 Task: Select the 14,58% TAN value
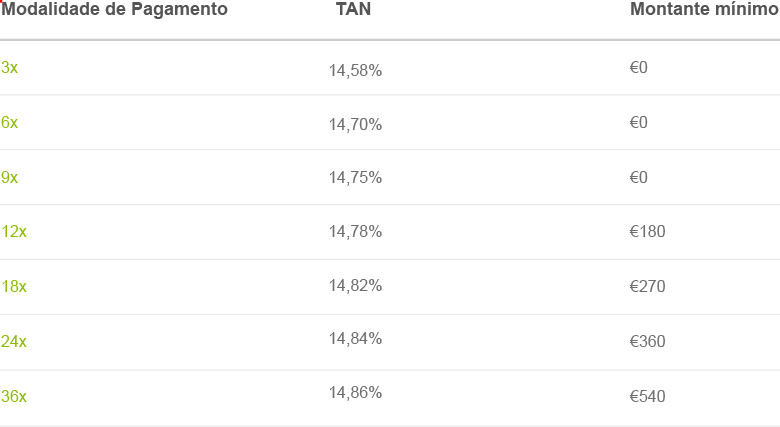coord(355,71)
